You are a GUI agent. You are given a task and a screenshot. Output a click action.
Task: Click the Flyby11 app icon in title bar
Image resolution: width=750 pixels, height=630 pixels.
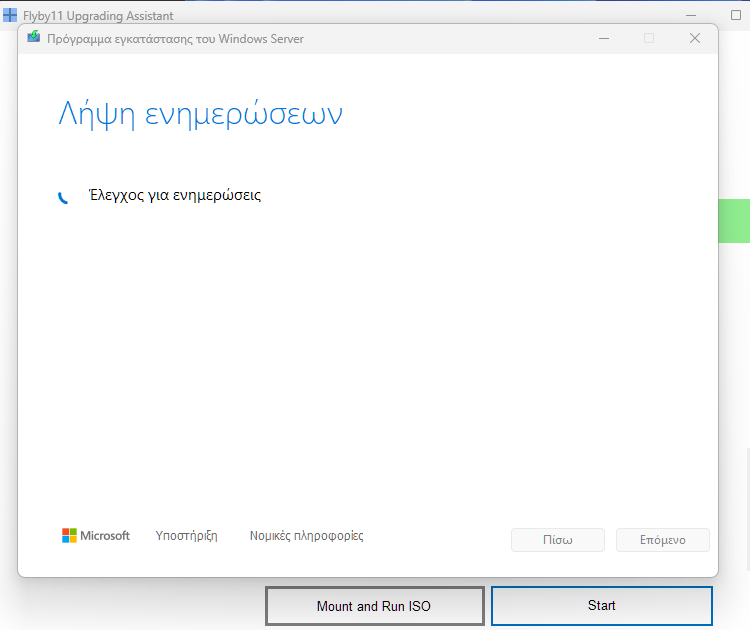(x=10, y=15)
